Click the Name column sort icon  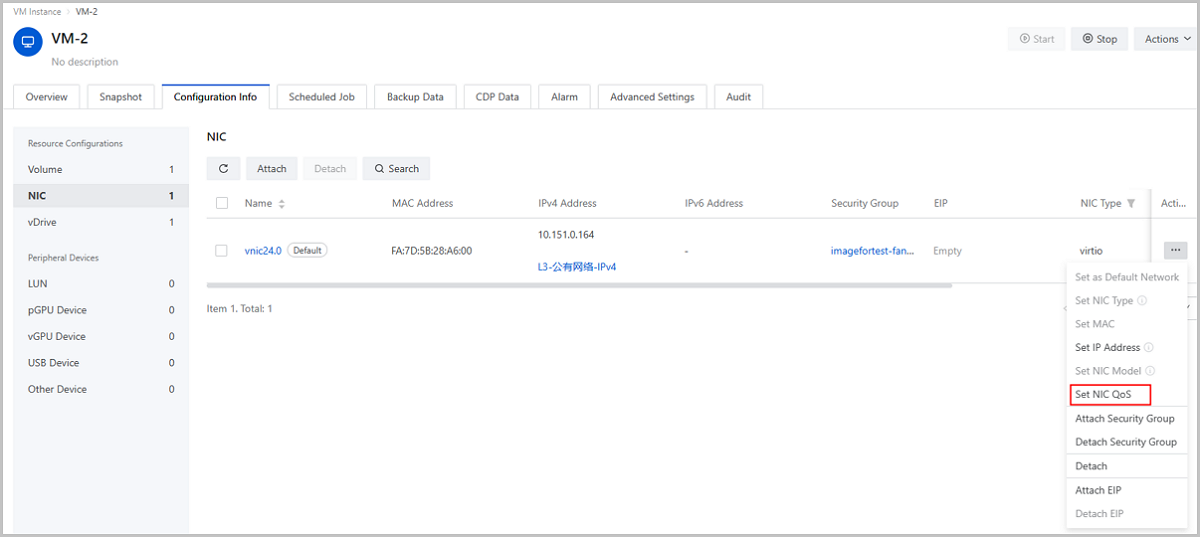pos(282,204)
